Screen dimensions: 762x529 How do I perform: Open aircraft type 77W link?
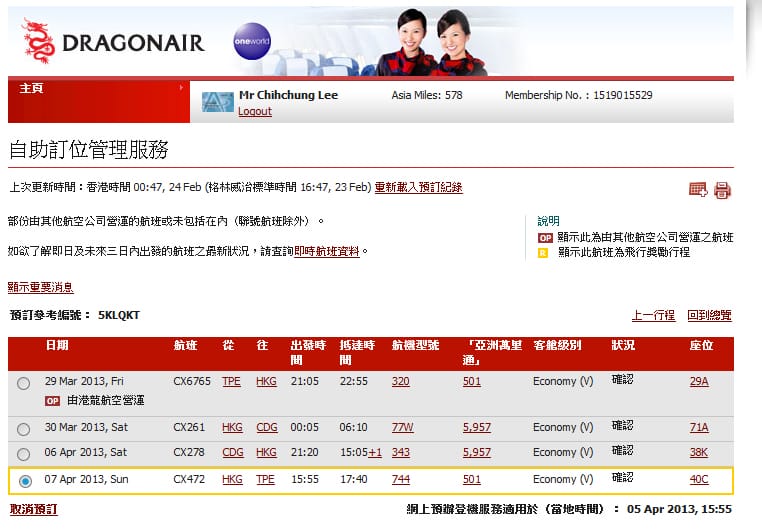pyautogui.click(x=402, y=427)
